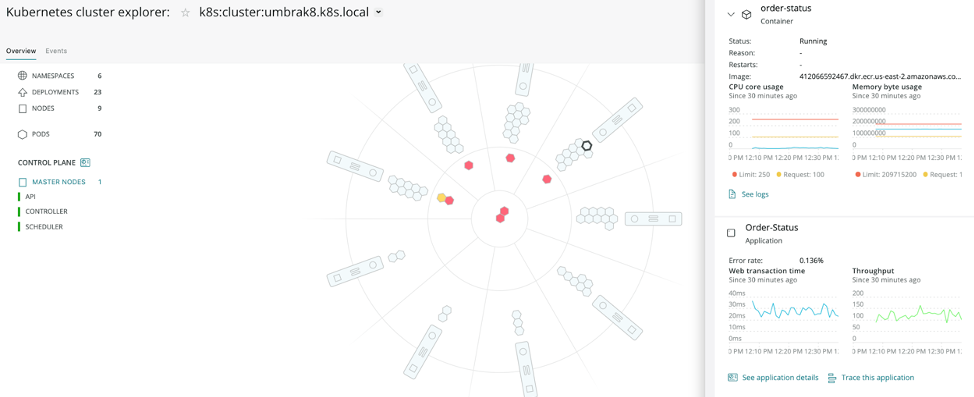
Task: Select the yellow warning pod hexagon
Action: pos(441,198)
